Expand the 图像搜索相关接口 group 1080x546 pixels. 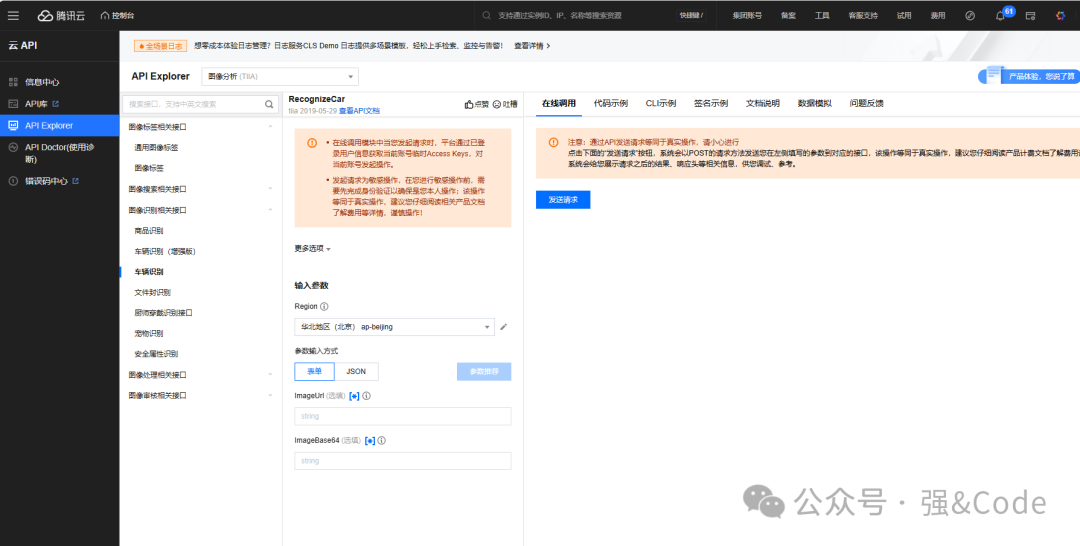(200, 189)
